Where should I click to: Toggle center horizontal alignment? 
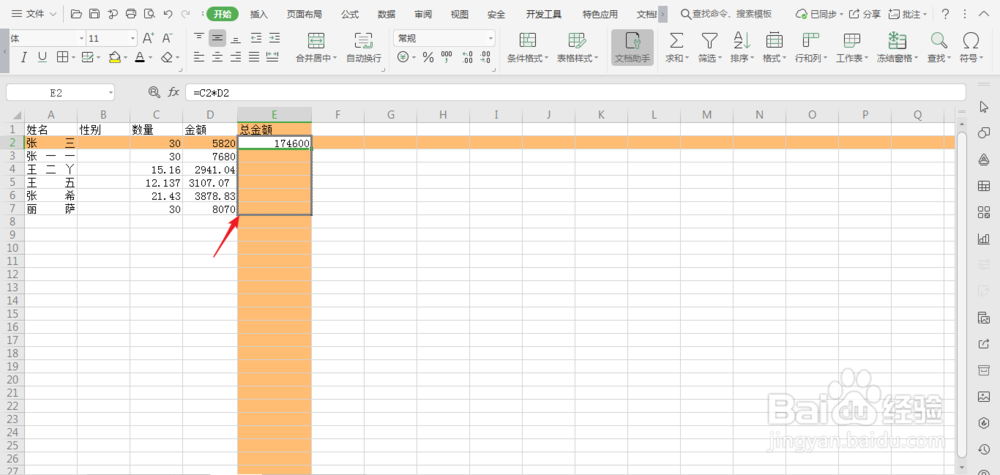tap(217, 57)
